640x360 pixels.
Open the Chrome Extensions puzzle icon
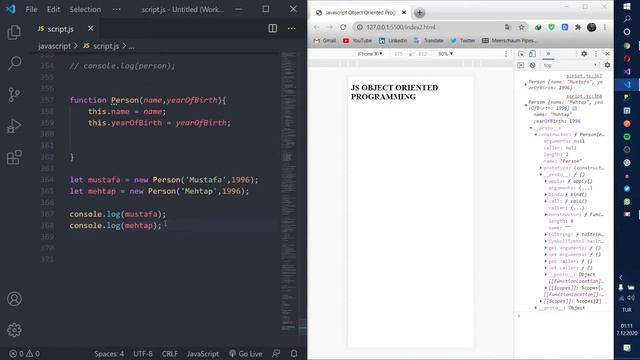click(x=578, y=27)
